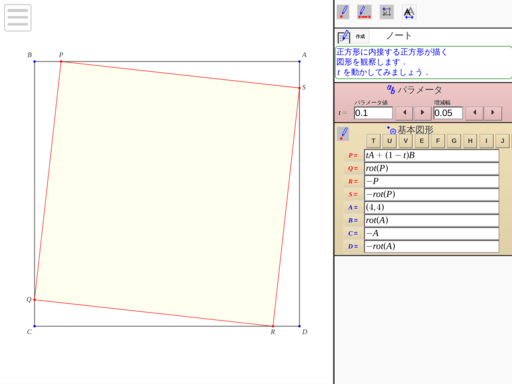Select the H letter button
Image resolution: width=512 pixels, height=384 pixels.
(470, 141)
